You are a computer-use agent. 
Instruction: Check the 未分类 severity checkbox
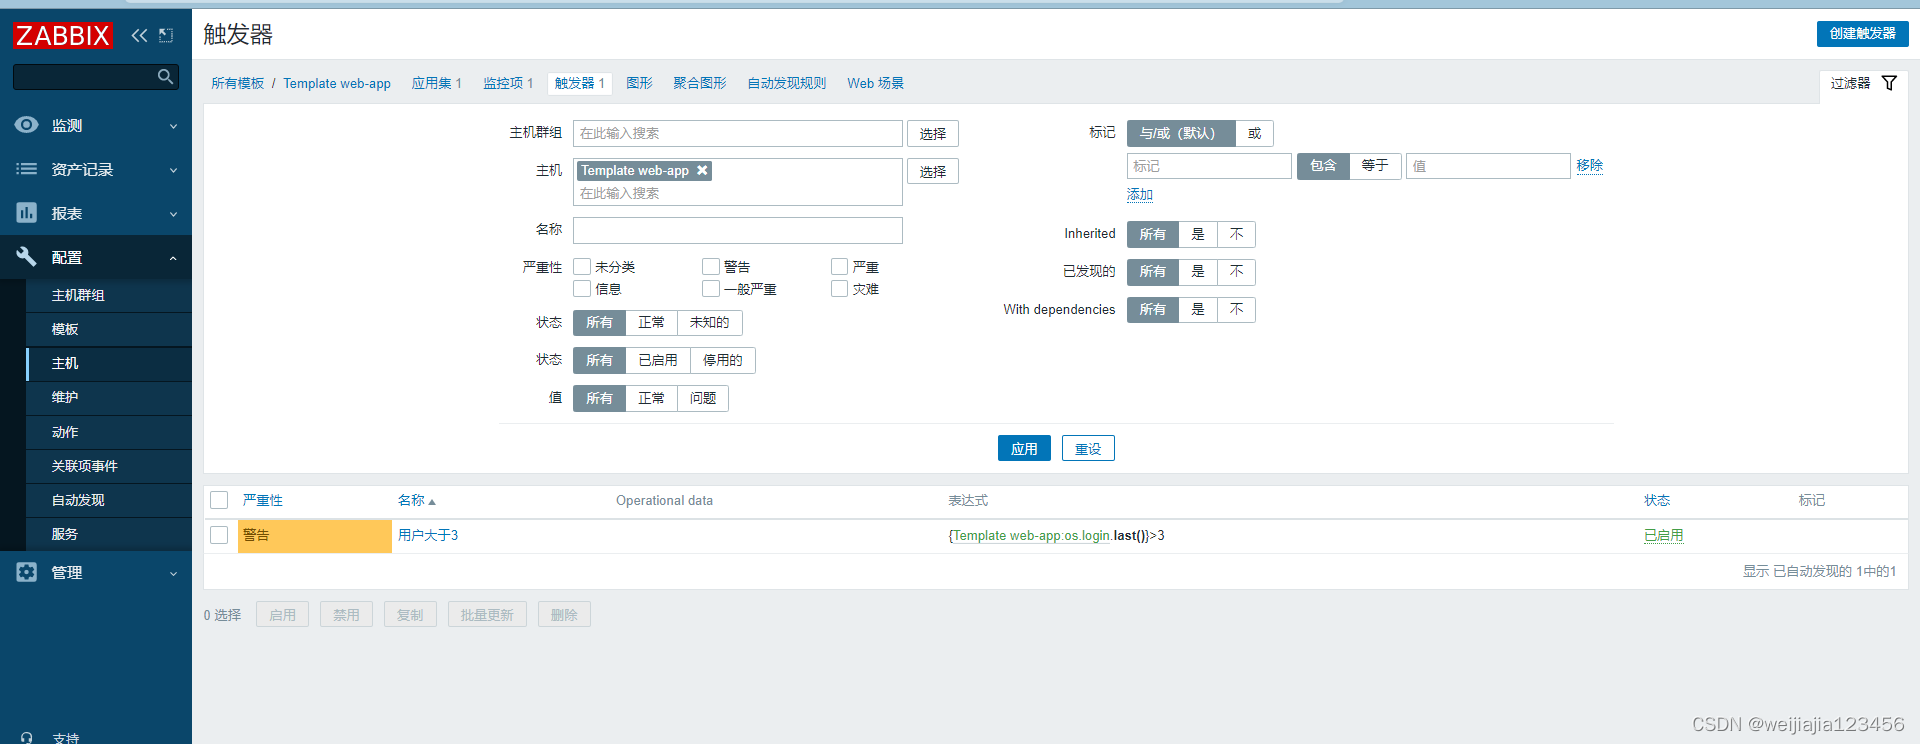(582, 267)
